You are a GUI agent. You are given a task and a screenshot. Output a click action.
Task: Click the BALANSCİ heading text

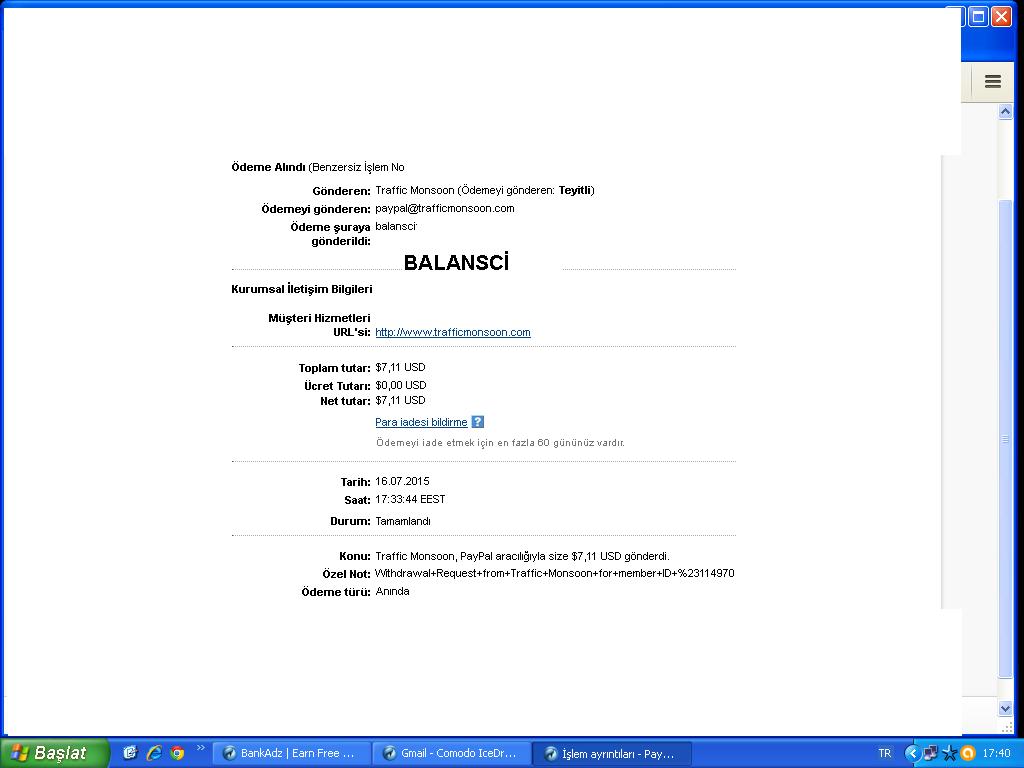click(x=456, y=263)
